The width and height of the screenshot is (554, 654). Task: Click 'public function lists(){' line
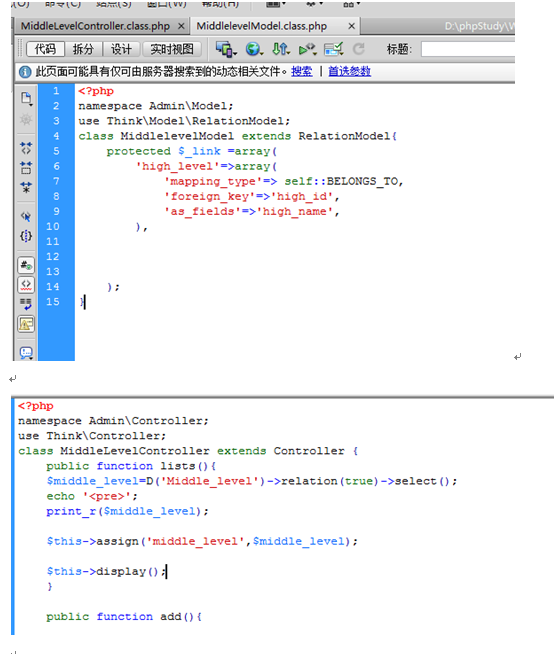131,466
